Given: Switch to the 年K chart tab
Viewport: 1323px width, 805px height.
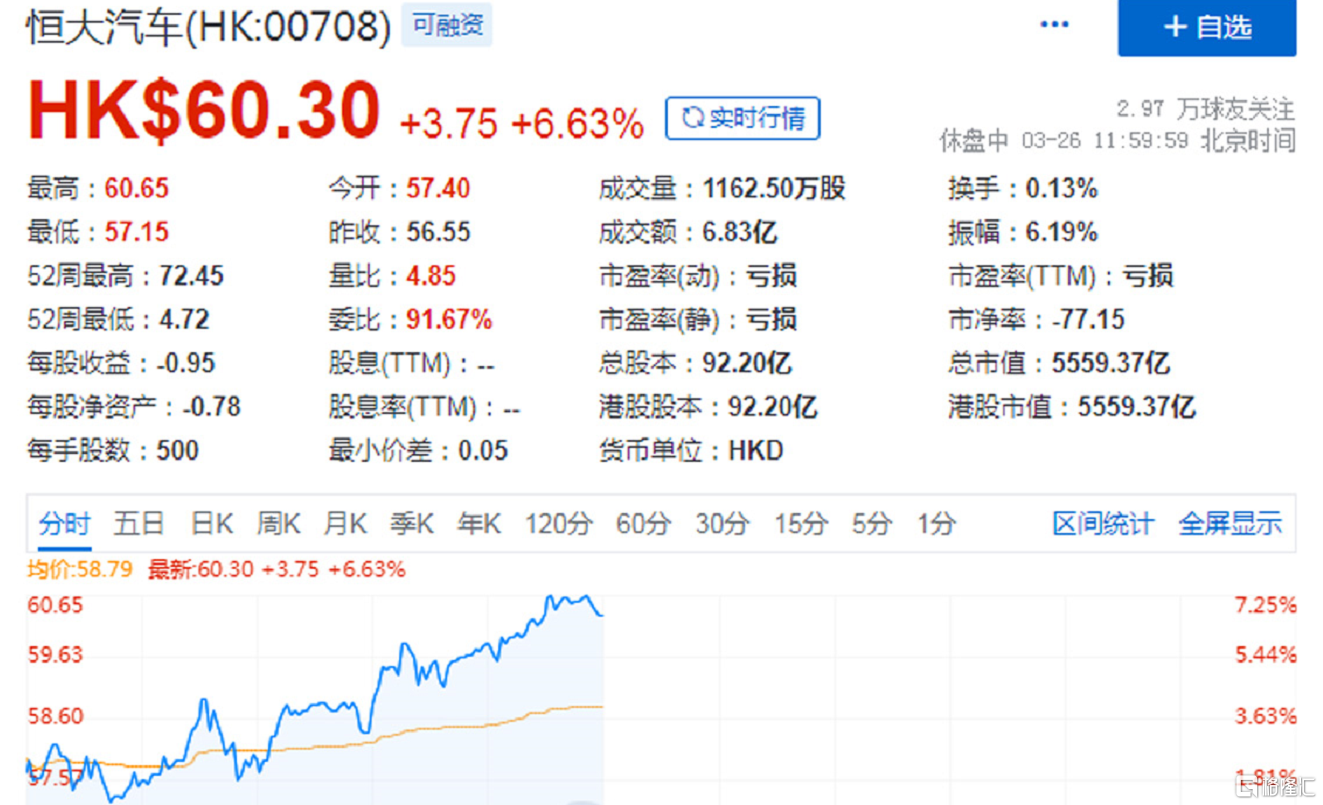Looking at the screenshot, I should click(x=478, y=523).
